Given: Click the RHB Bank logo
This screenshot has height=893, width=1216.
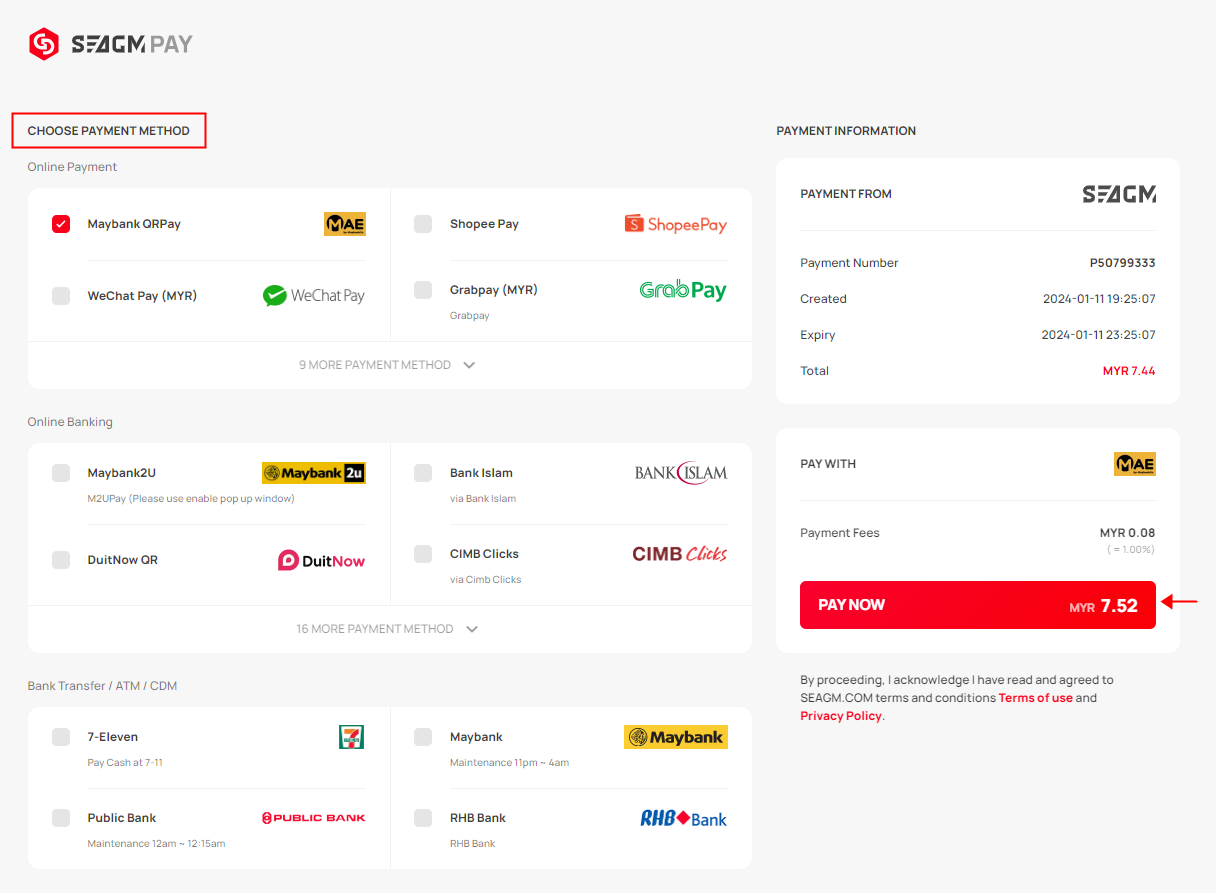Looking at the screenshot, I should pos(684,818).
